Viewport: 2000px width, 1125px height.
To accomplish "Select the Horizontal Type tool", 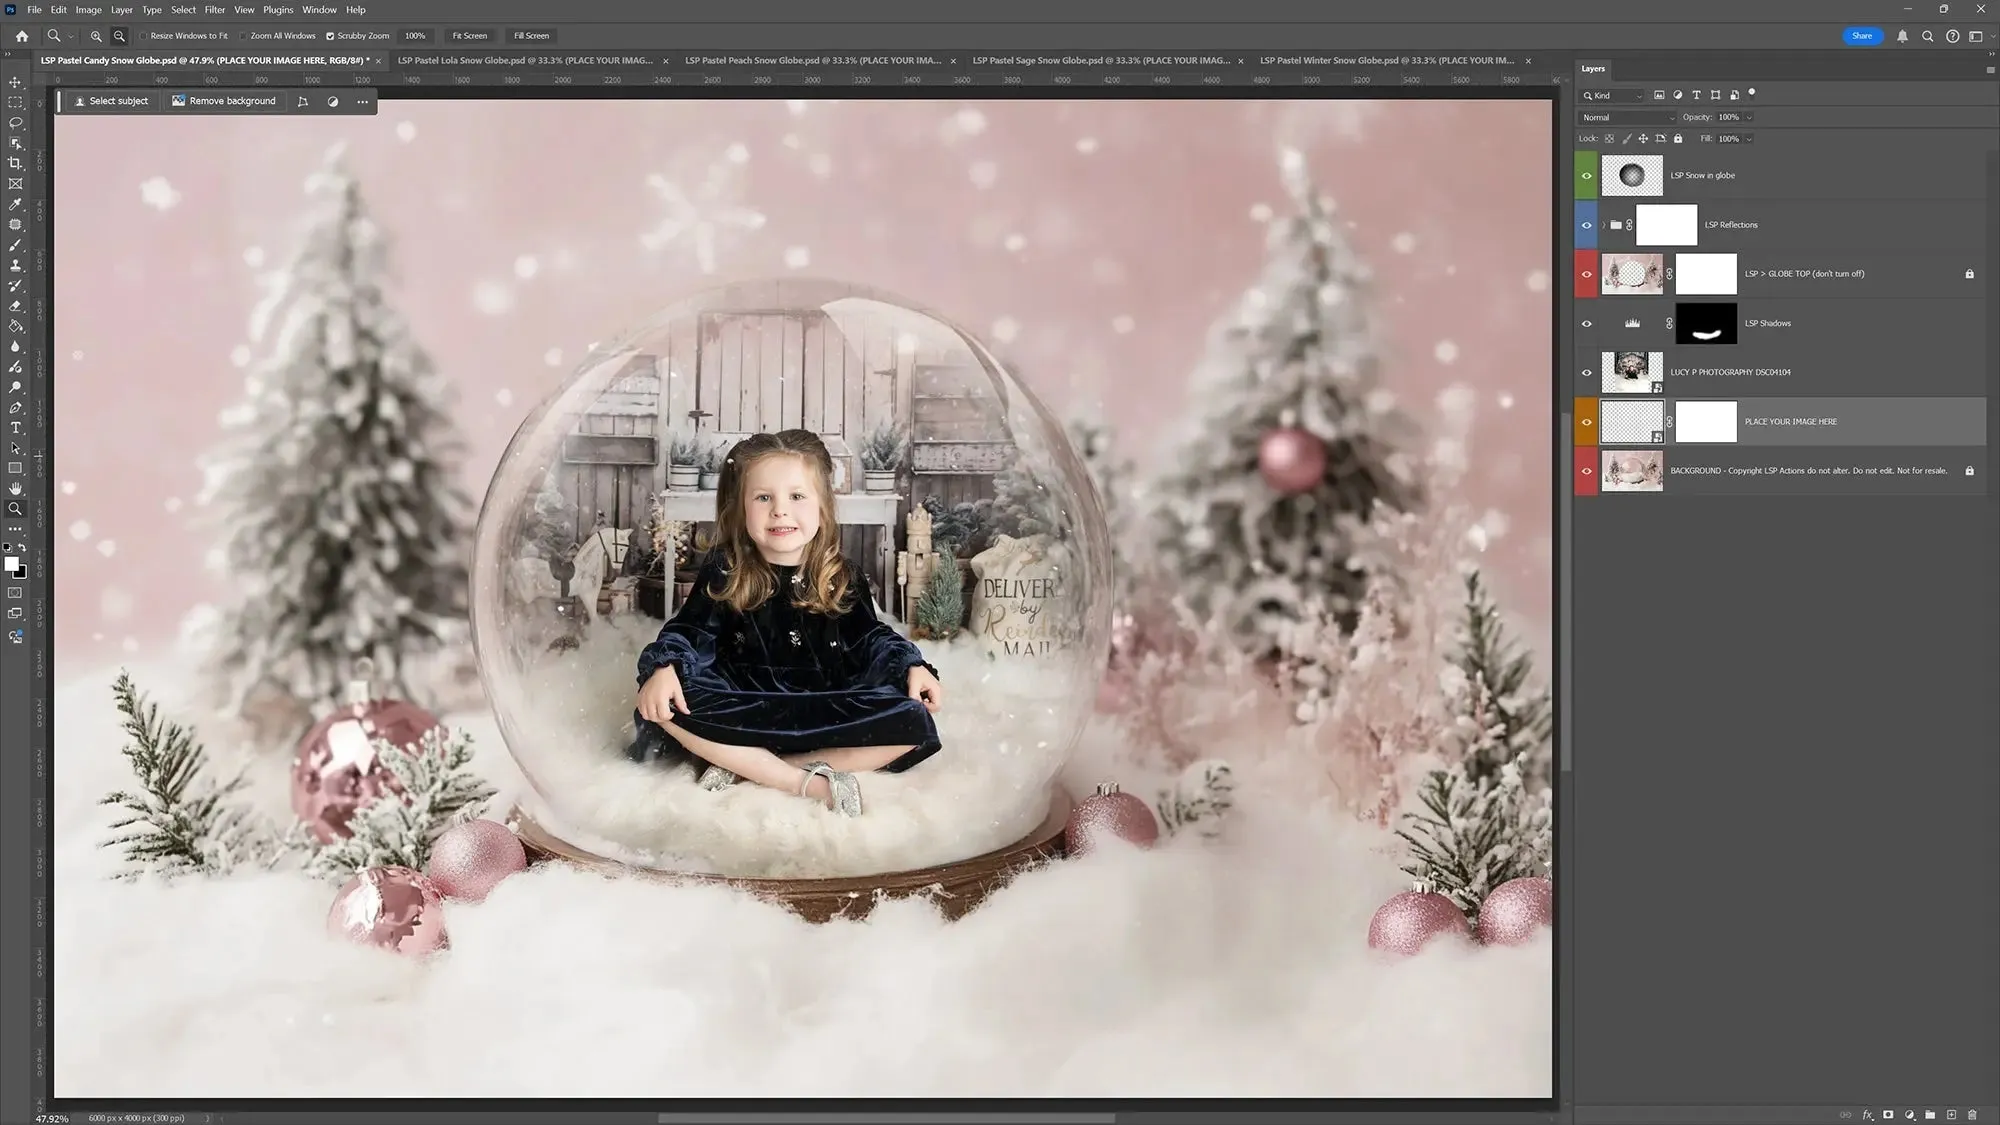I will (15, 428).
